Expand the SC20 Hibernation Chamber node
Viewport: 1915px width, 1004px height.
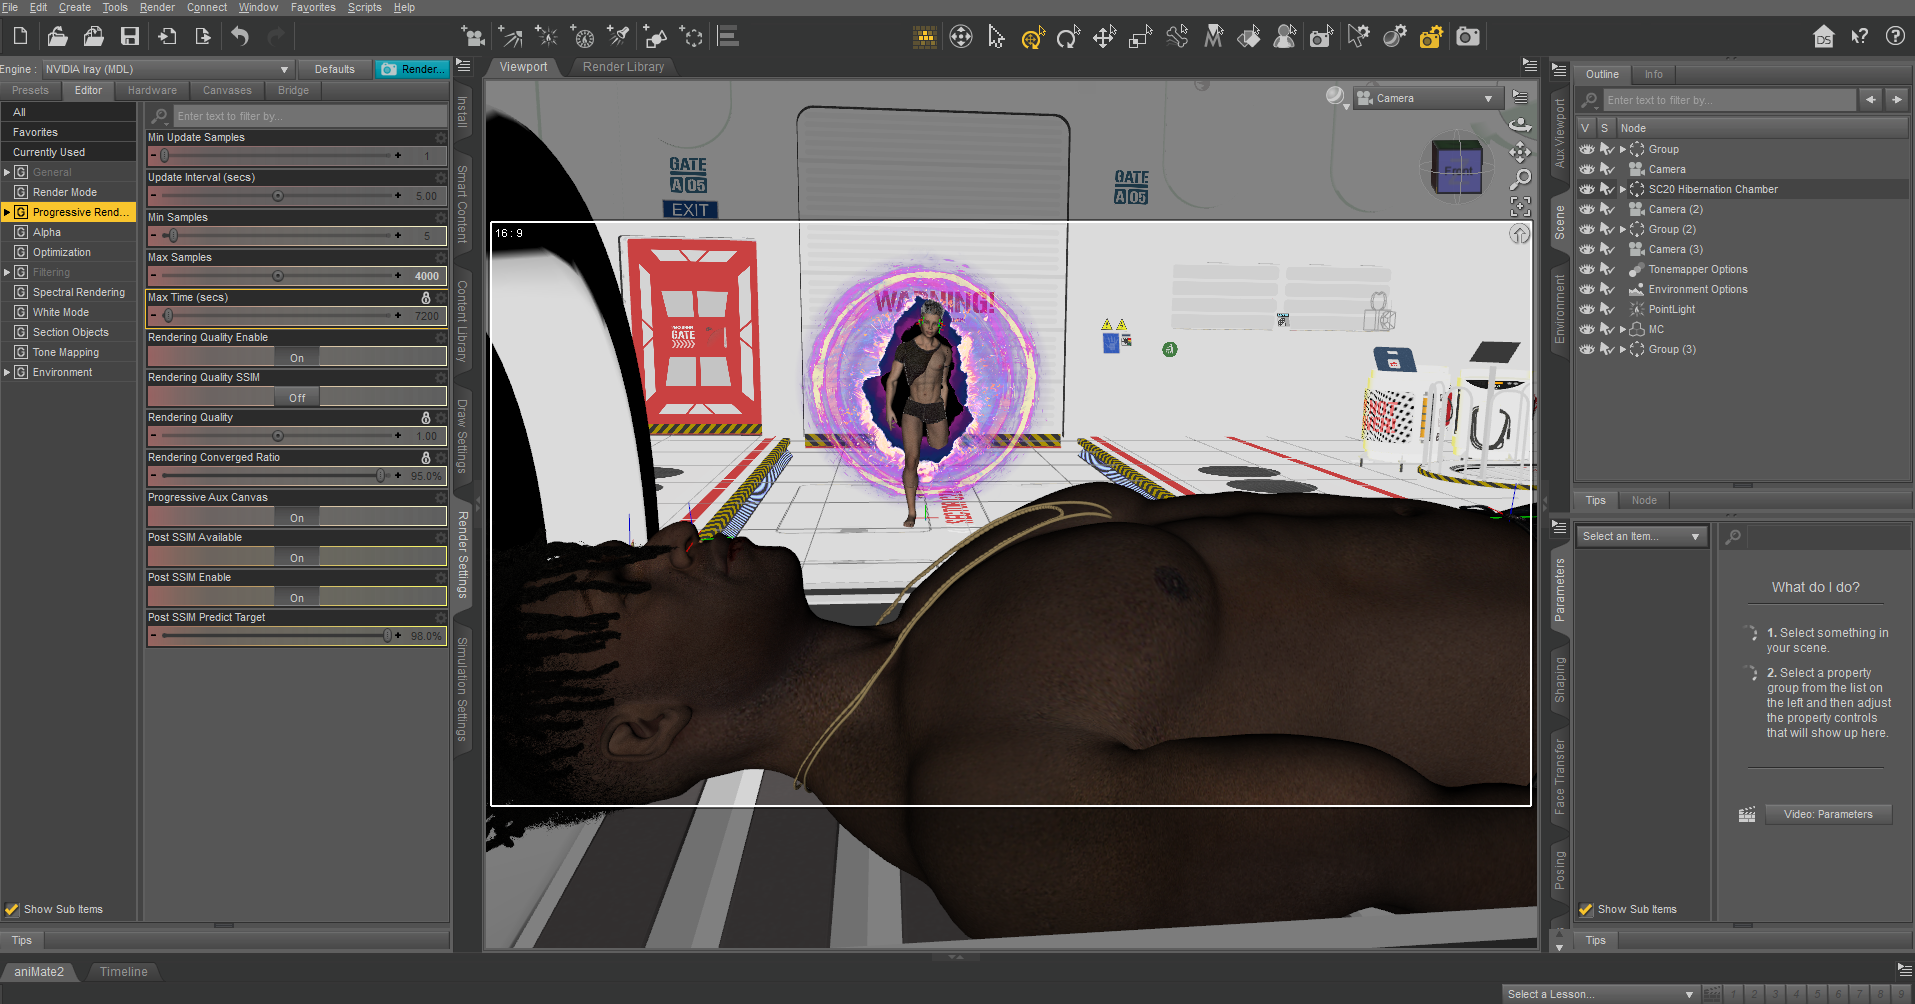tap(1622, 189)
